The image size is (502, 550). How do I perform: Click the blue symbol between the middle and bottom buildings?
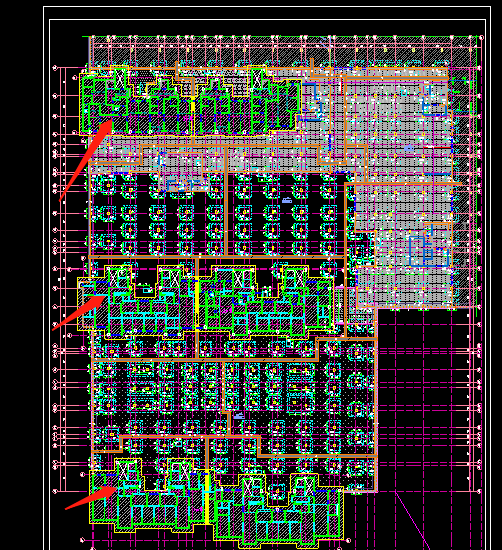[x=239, y=416]
